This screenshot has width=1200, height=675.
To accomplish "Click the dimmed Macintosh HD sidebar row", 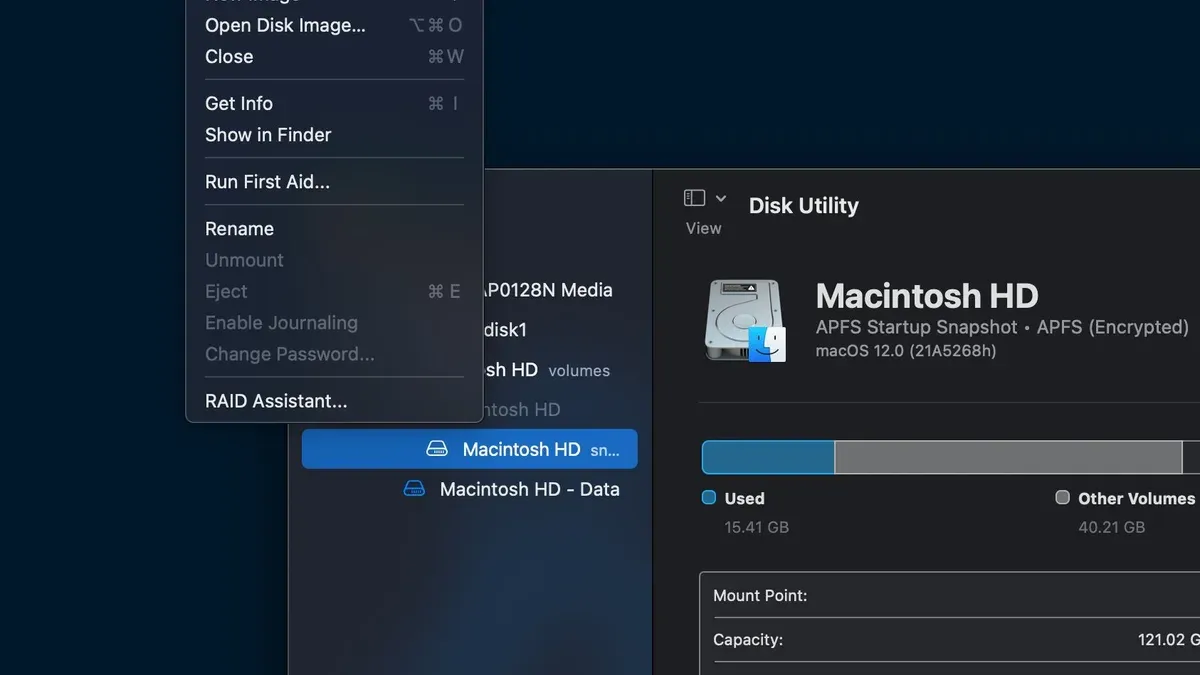I will tap(522, 410).
